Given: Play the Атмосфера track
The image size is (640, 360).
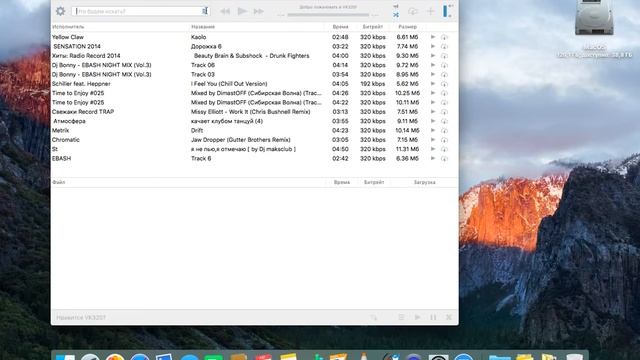Looking at the screenshot, I should 433,121.
